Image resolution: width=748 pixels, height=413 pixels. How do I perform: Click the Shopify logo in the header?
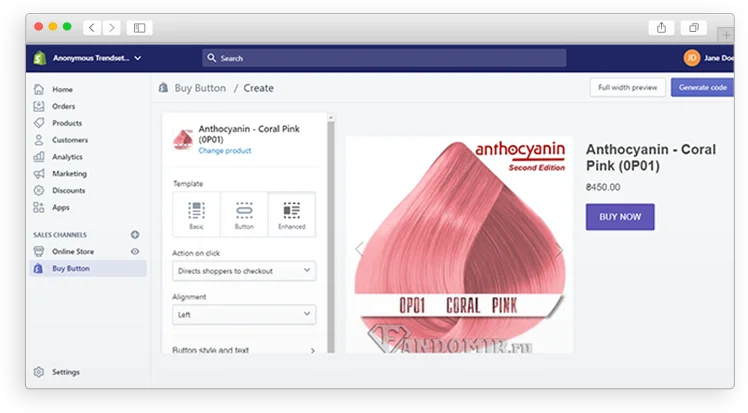[40, 58]
